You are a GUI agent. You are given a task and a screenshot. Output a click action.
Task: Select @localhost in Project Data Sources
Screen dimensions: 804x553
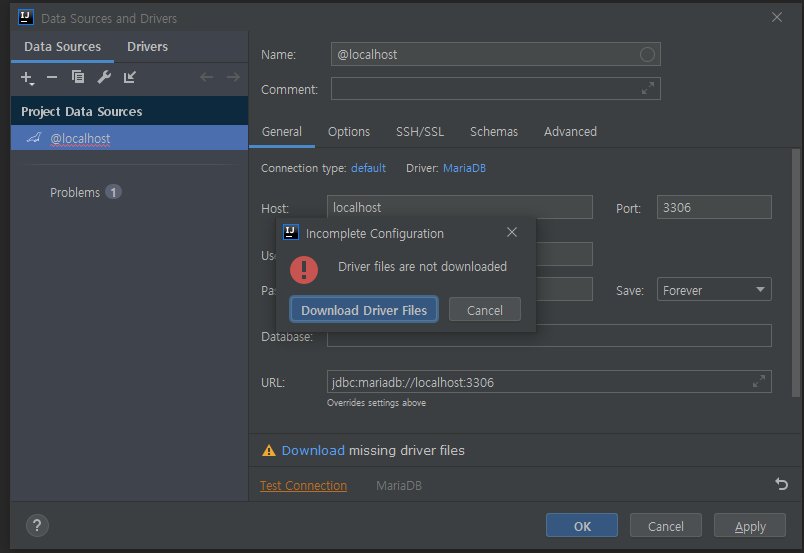(129, 138)
